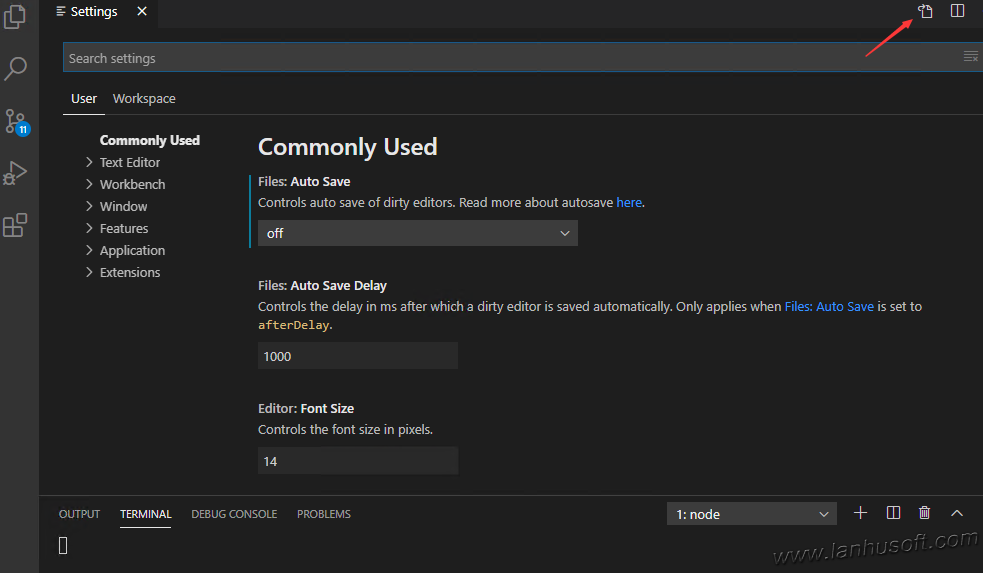The width and height of the screenshot is (983, 573).
Task: Open Source Control with 11 changes
Action: (15, 122)
